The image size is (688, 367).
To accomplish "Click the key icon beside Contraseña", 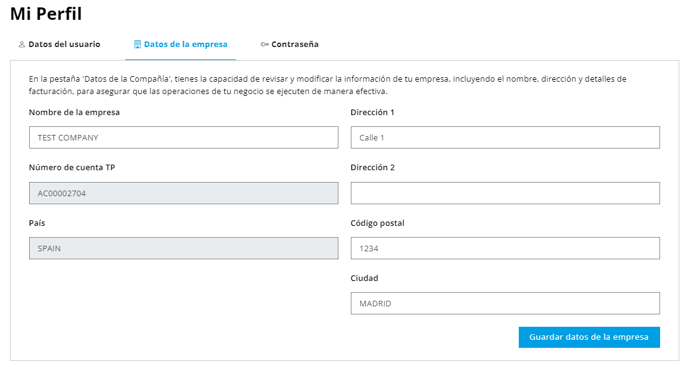I will click(x=265, y=44).
